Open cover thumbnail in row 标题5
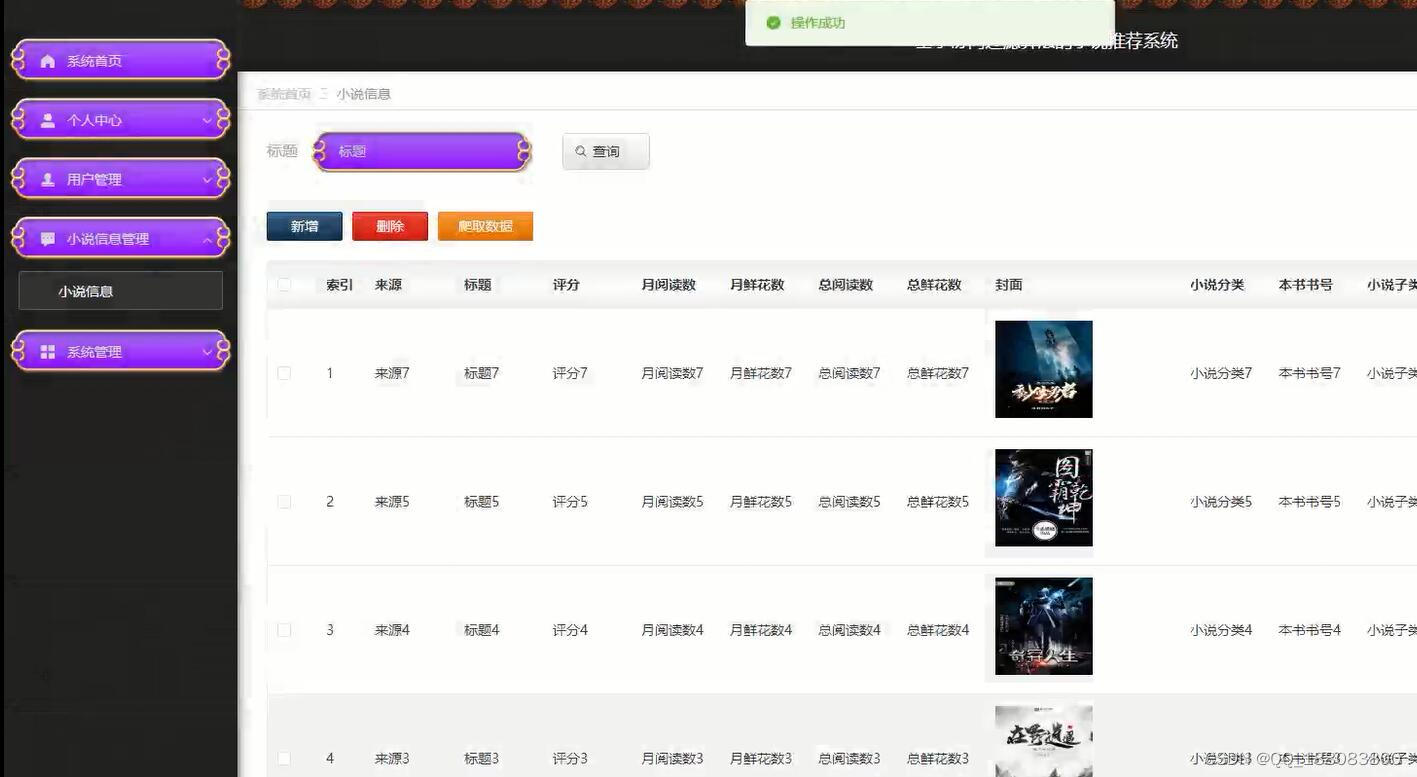The image size is (1417, 777). point(1044,498)
